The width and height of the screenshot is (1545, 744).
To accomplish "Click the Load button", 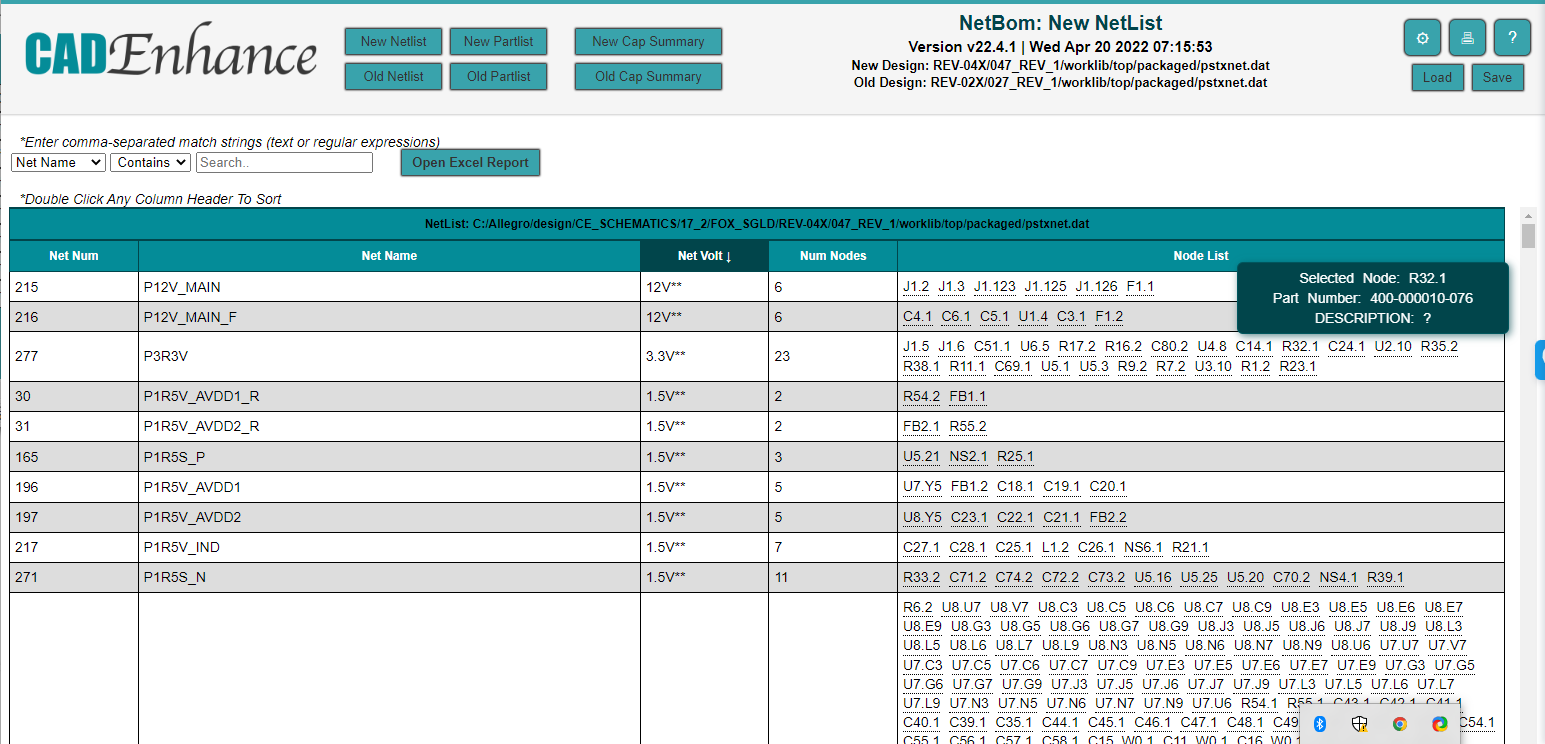I will coord(1437,77).
